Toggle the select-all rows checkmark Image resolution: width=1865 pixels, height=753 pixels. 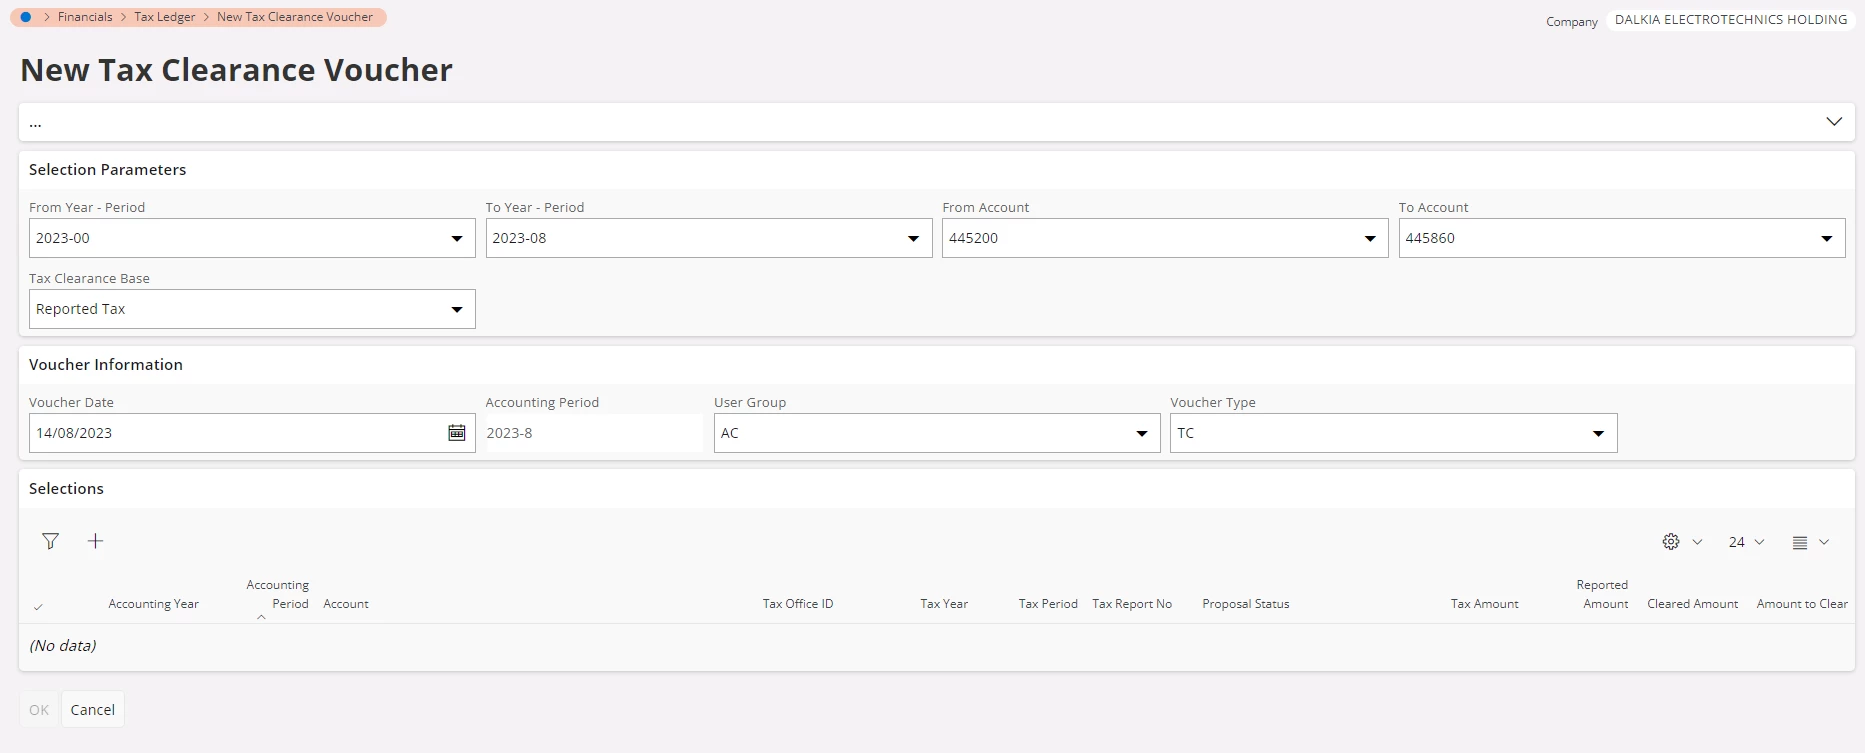tap(38, 606)
